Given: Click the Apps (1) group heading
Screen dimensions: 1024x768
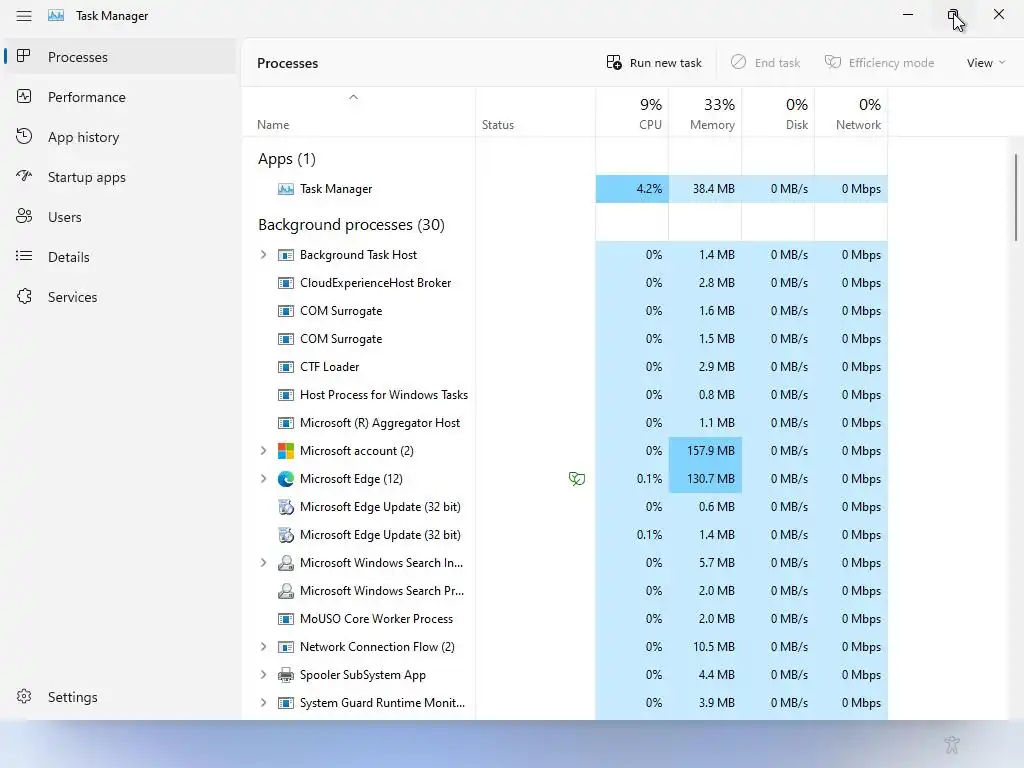Looking at the screenshot, I should pyautogui.click(x=287, y=159).
